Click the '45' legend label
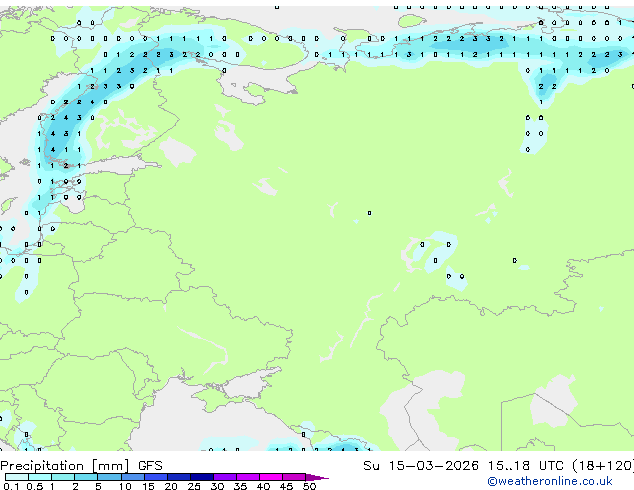 click(286, 486)
